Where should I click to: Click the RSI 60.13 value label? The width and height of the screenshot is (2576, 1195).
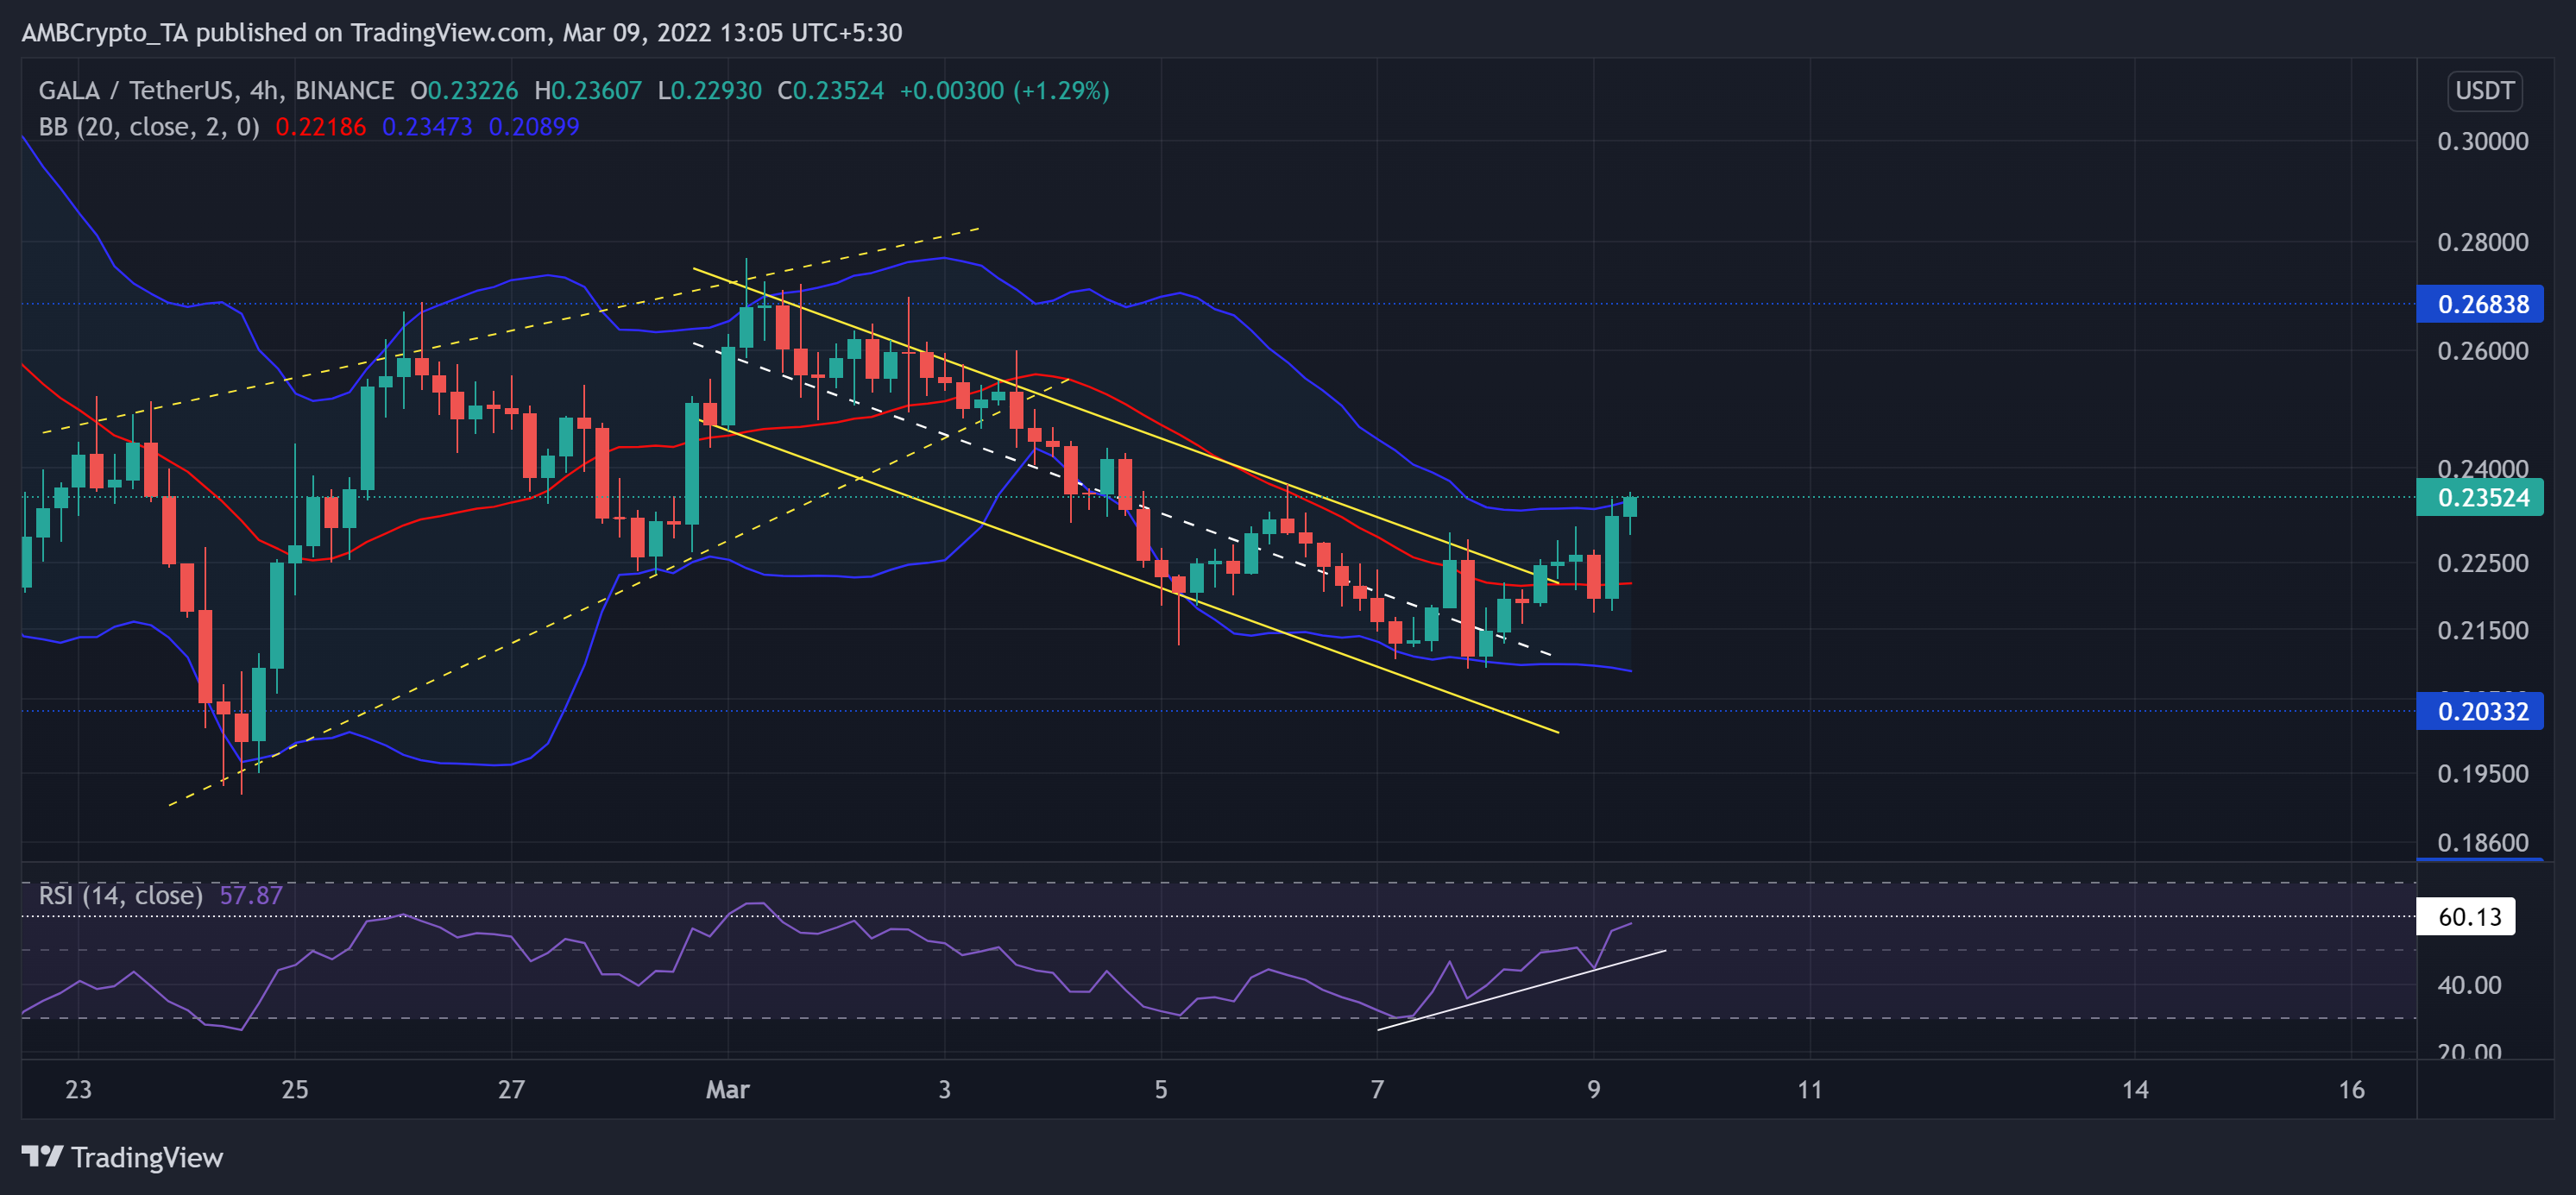(x=2466, y=916)
